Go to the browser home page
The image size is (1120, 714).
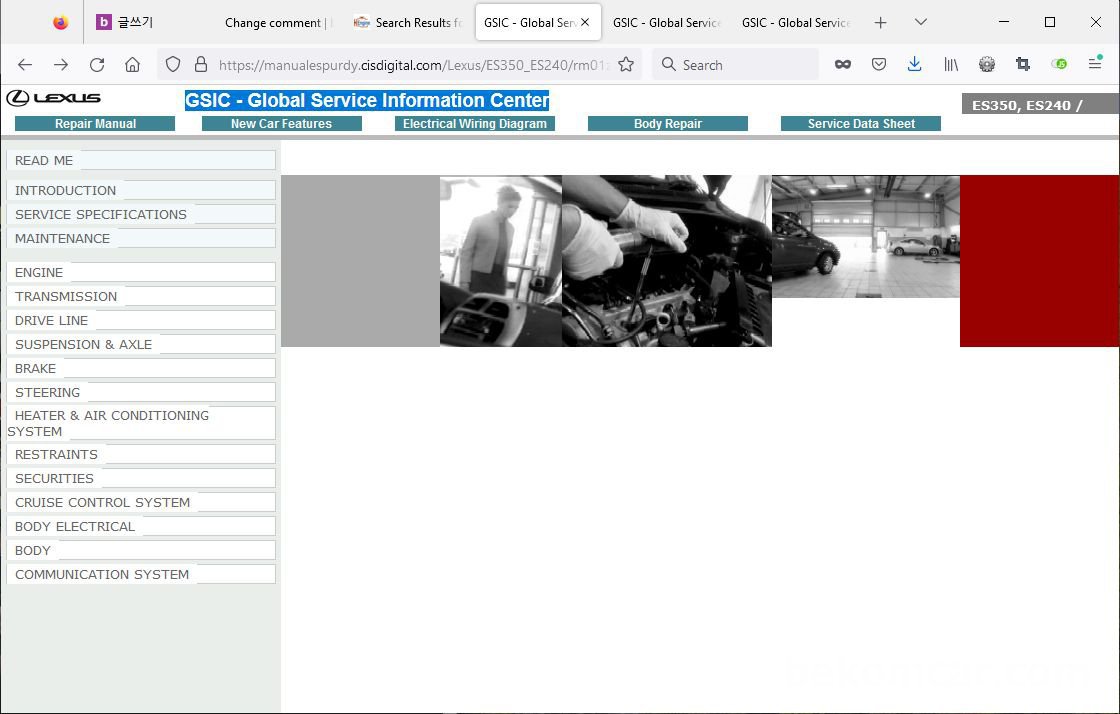pos(132,64)
